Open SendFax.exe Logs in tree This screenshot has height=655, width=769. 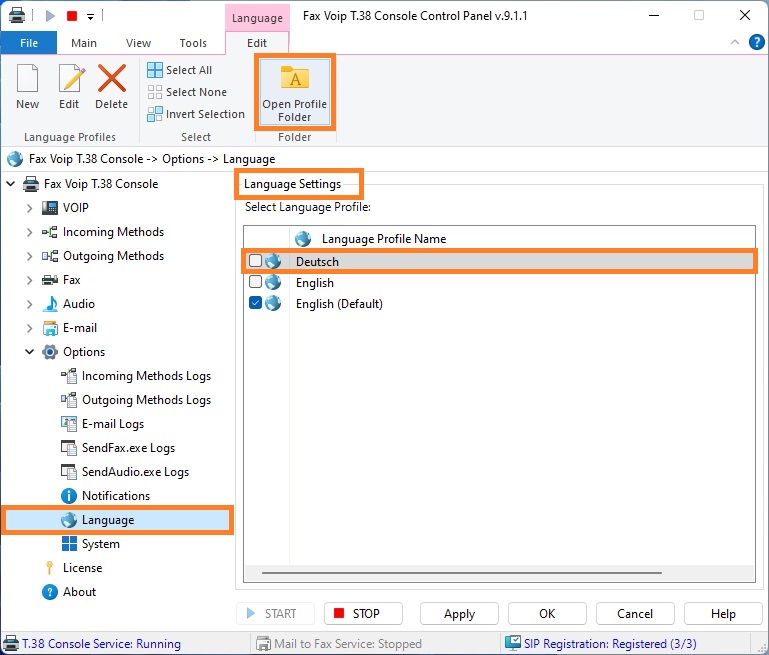(x=118, y=448)
